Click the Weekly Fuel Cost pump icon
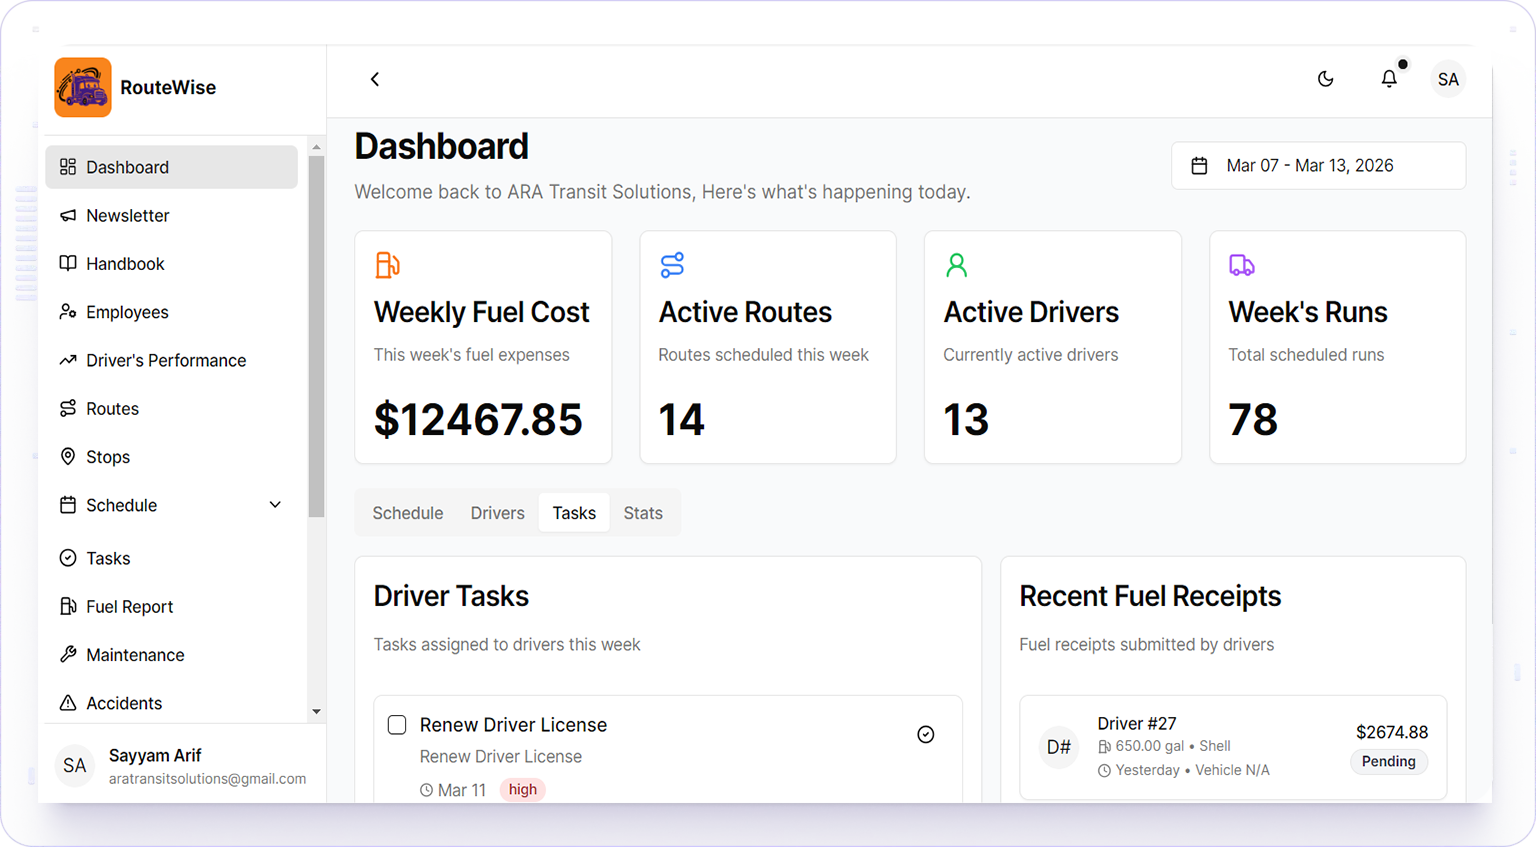Viewport: 1536px width, 847px height. click(x=387, y=265)
